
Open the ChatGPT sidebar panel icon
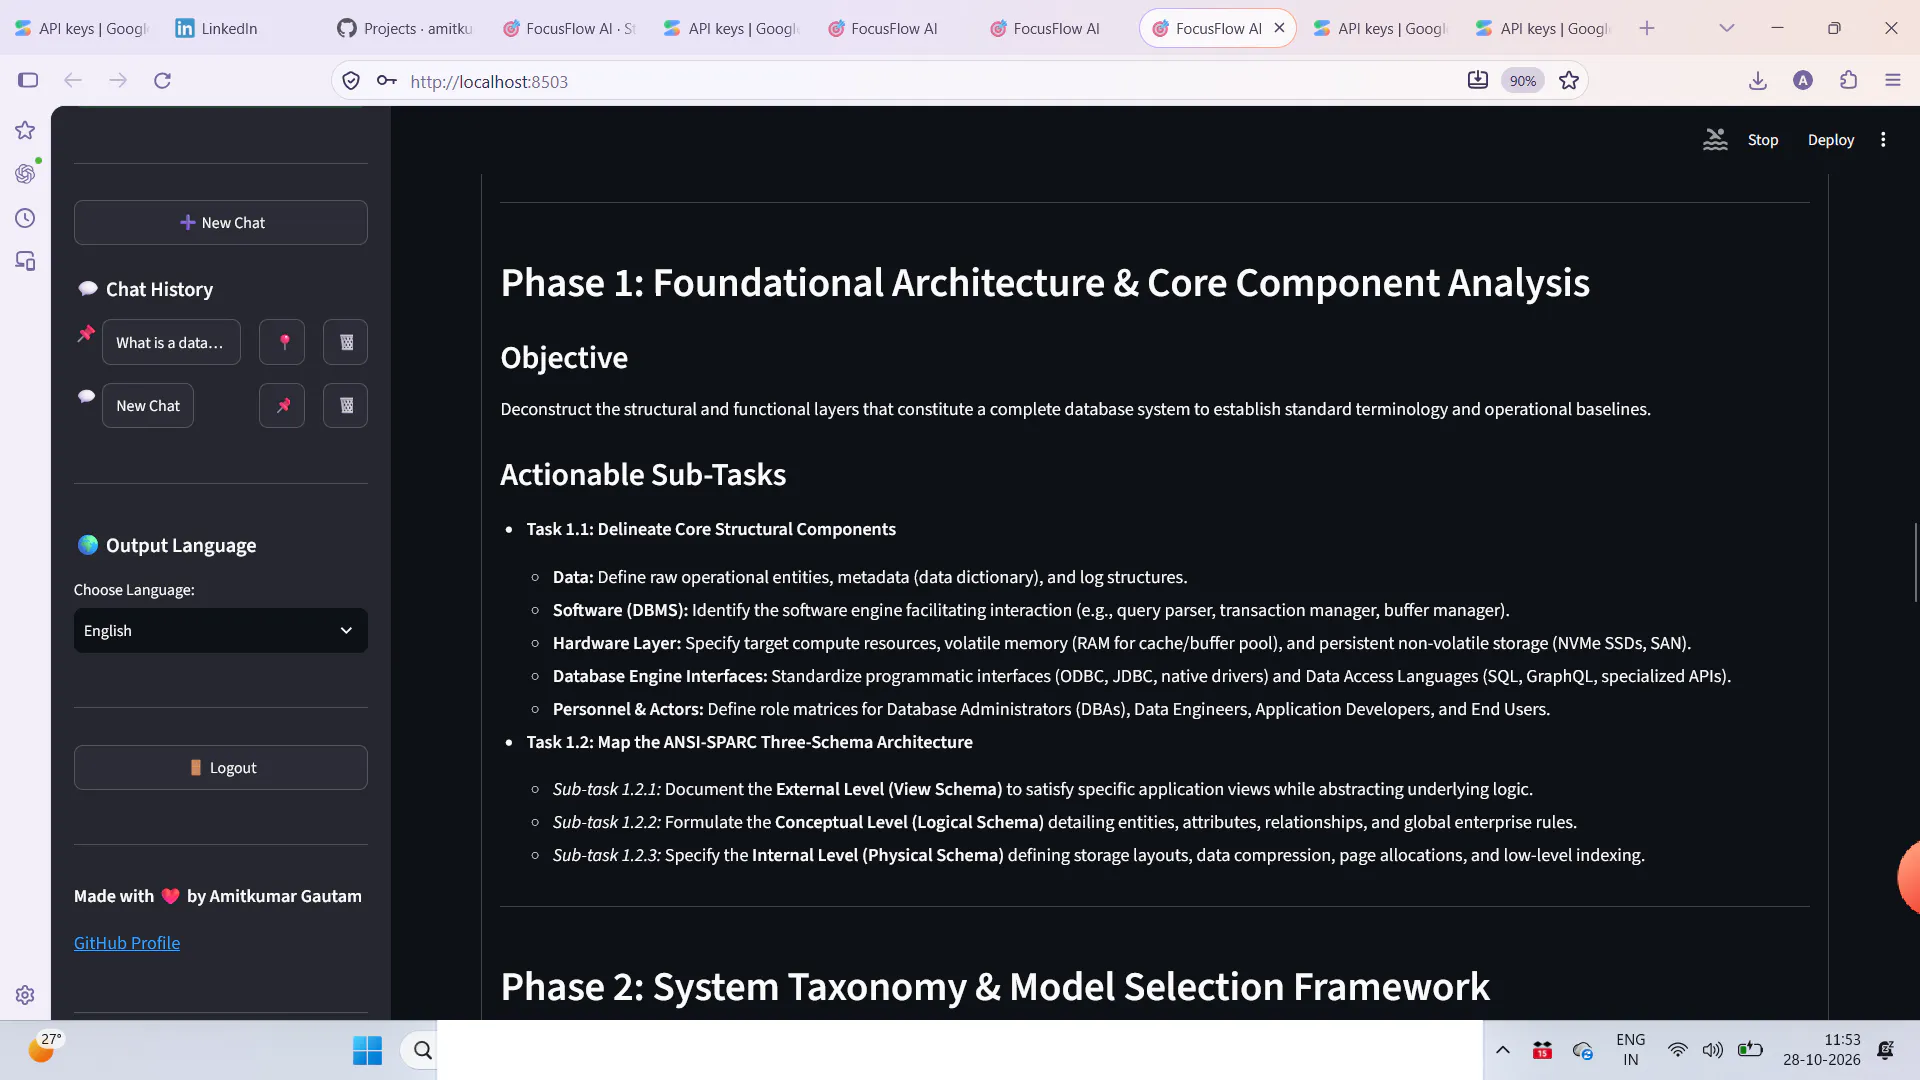pos(25,173)
